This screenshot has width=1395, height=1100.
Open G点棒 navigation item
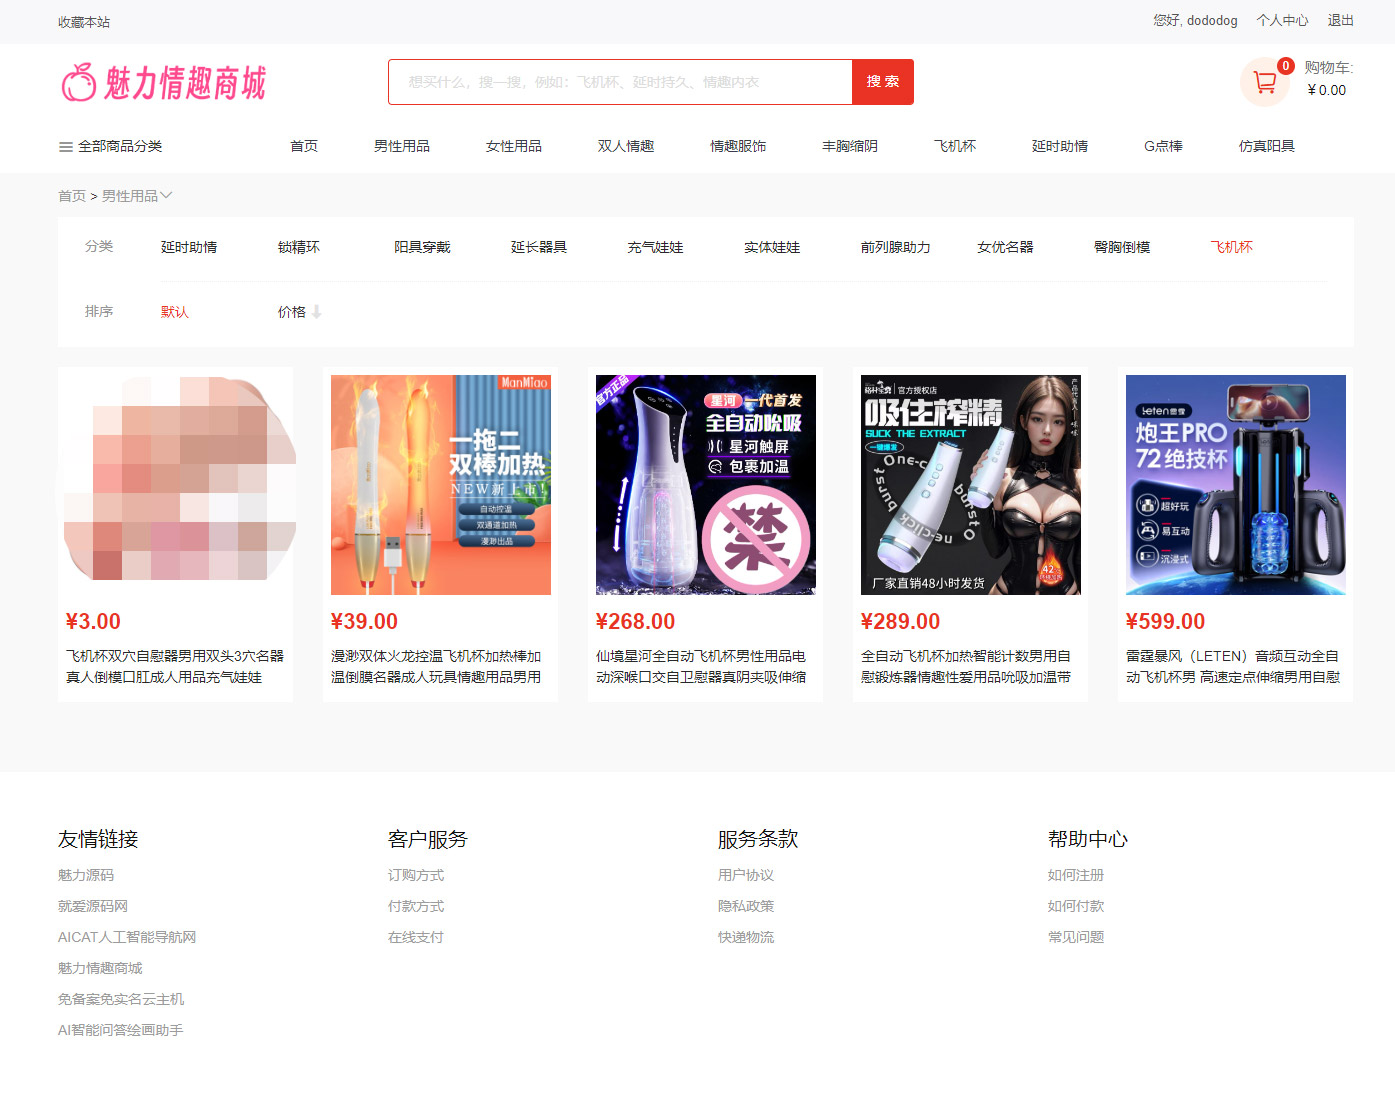[x=1163, y=146]
